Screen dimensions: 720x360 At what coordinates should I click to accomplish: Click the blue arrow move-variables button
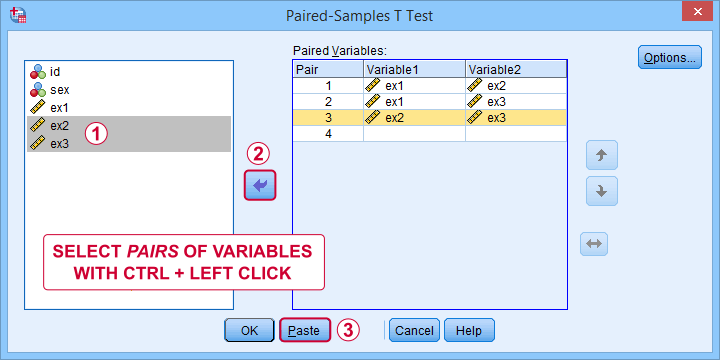(x=260, y=186)
